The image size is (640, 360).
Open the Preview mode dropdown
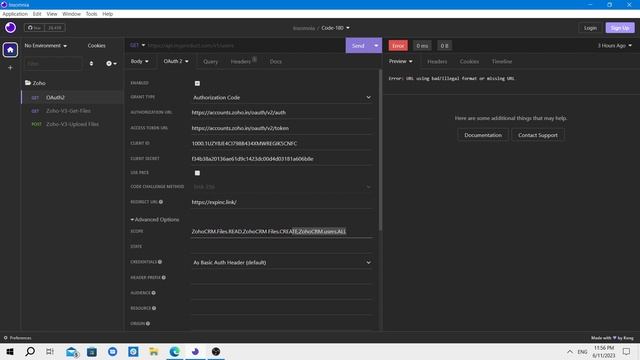[400, 61]
